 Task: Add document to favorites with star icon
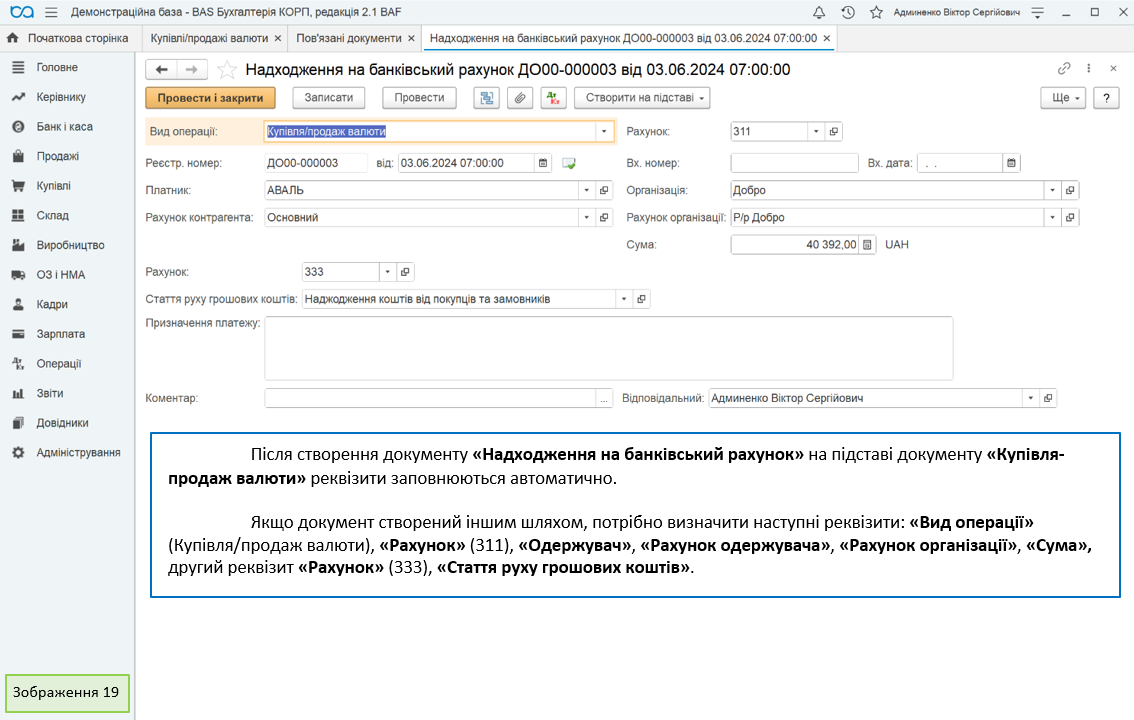226,69
